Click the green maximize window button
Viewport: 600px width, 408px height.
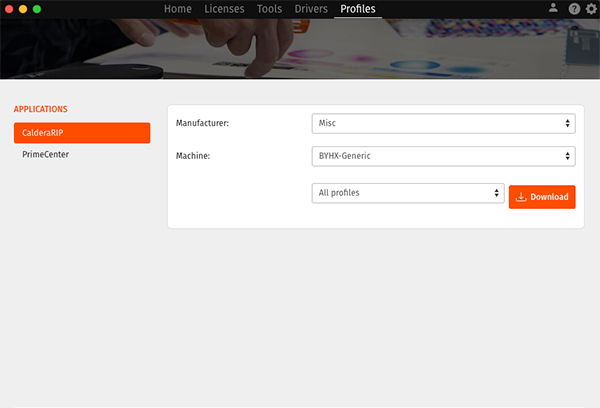point(37,8)
